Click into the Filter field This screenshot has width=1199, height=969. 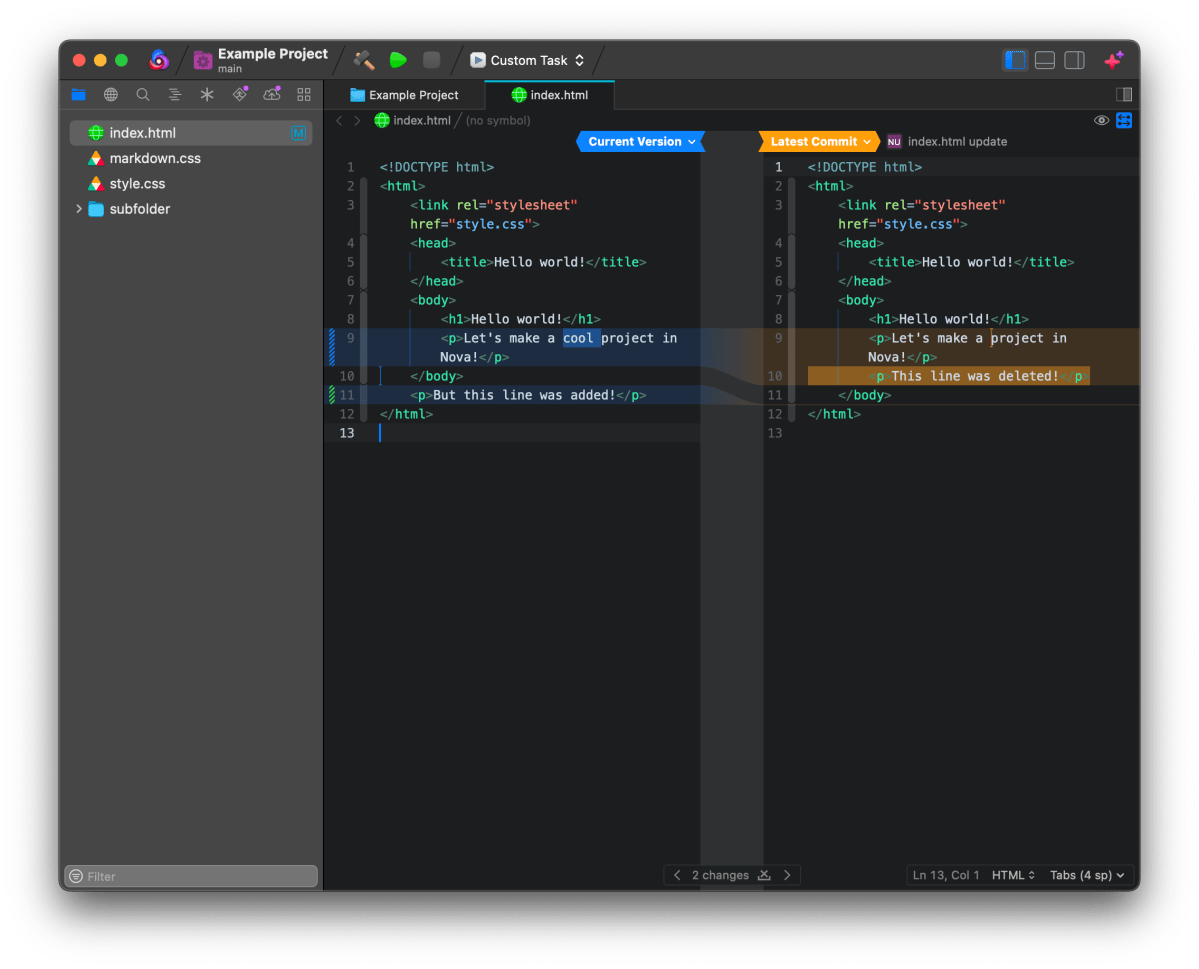coord(191,876)
